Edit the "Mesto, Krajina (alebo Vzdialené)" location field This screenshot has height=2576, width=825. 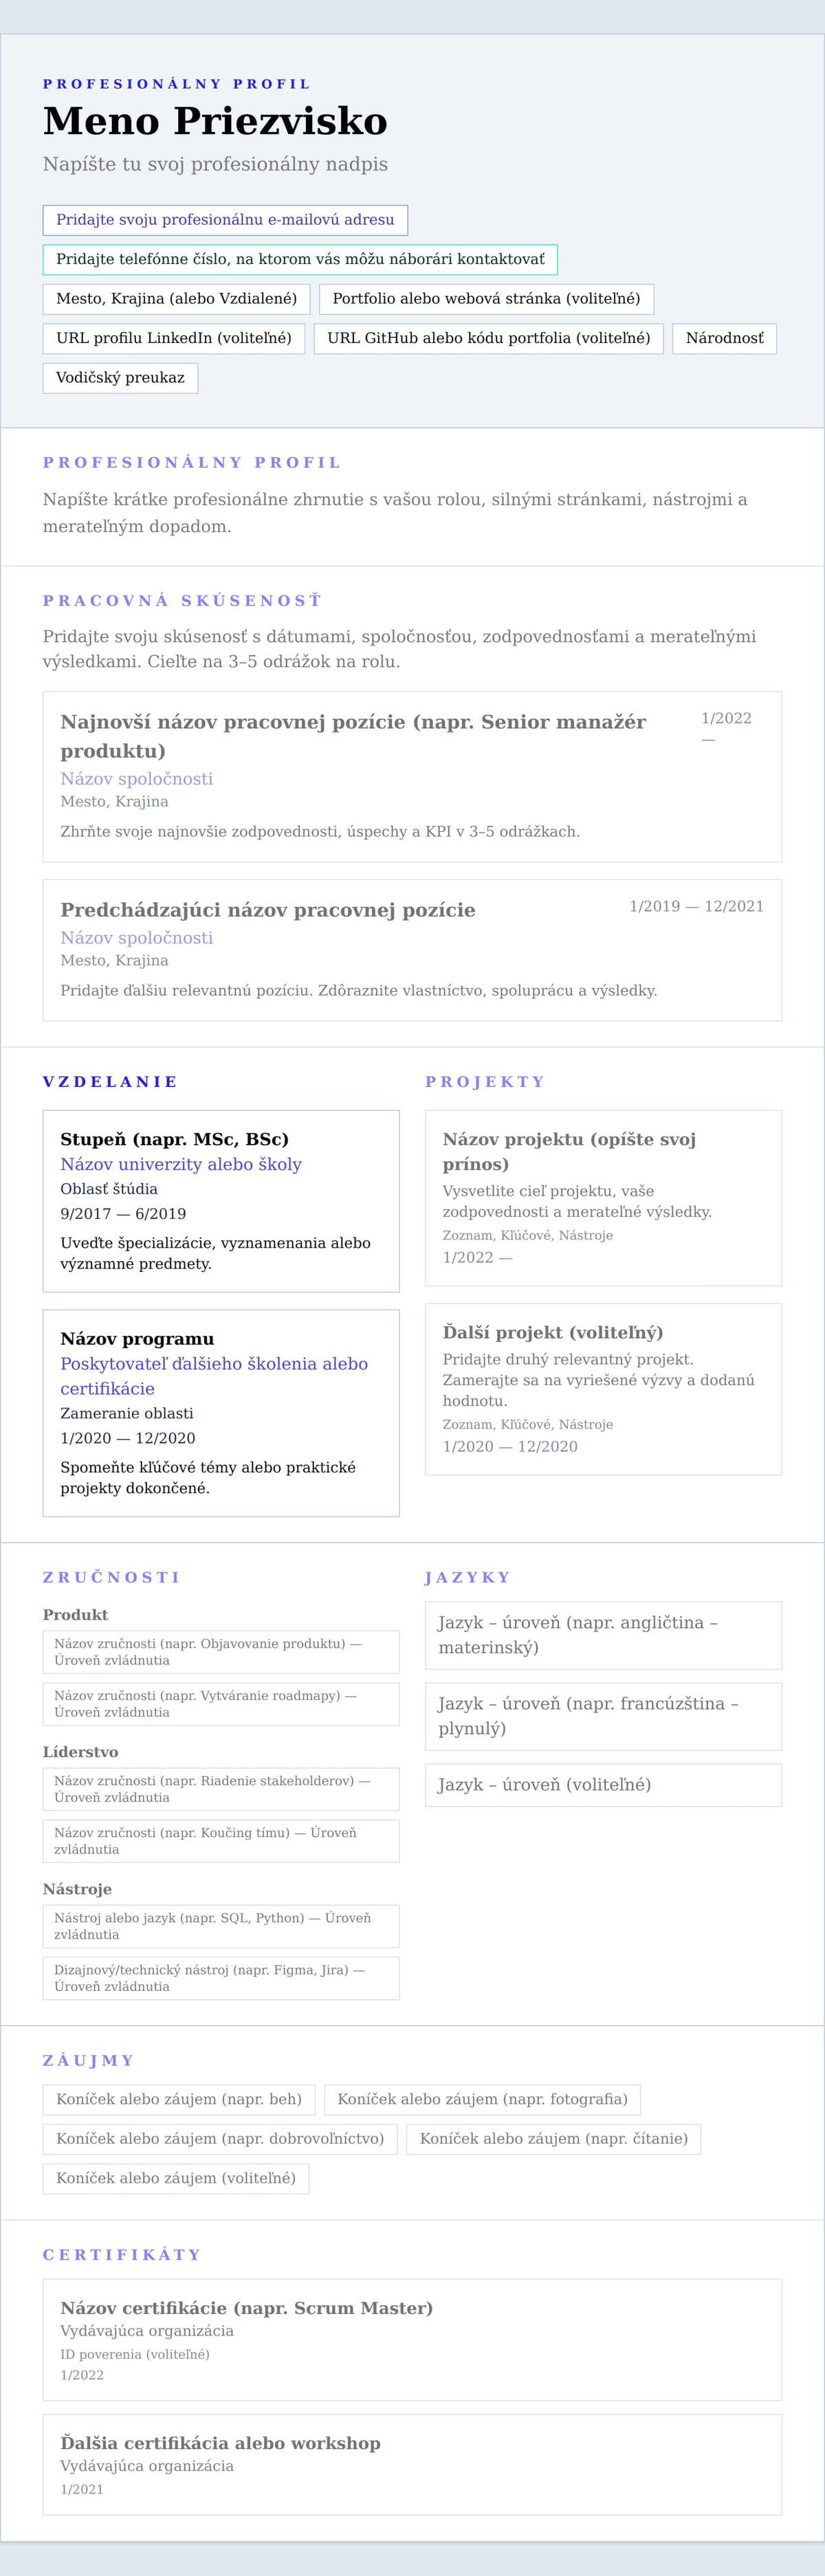(176, 299)
